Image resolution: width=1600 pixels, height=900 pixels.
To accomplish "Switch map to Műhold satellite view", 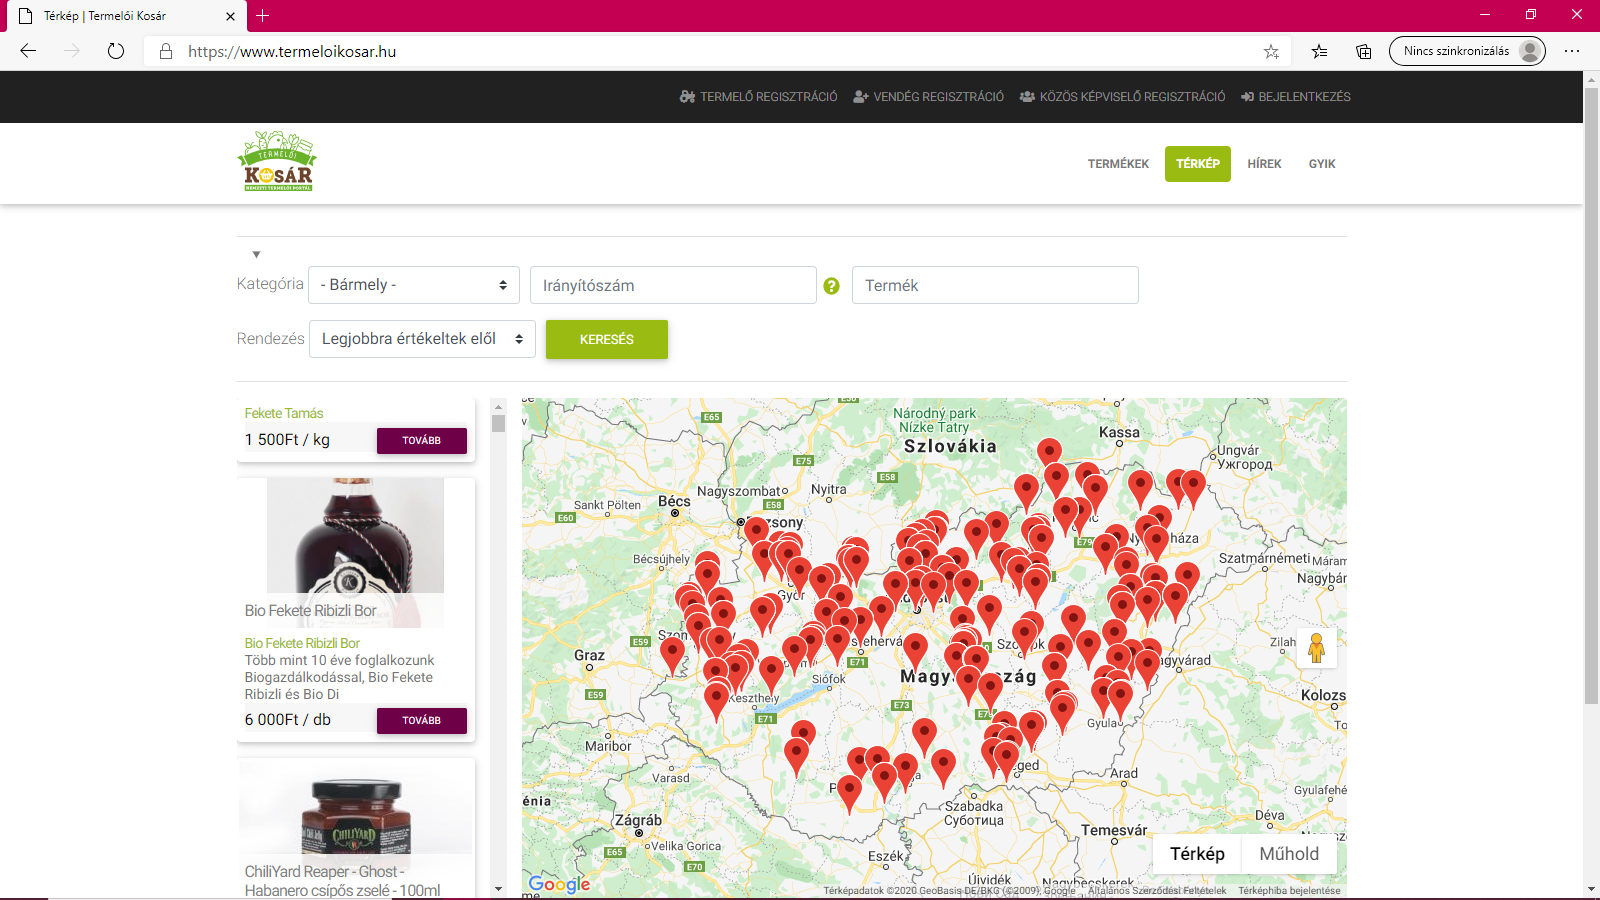I will click(1289, 854).
